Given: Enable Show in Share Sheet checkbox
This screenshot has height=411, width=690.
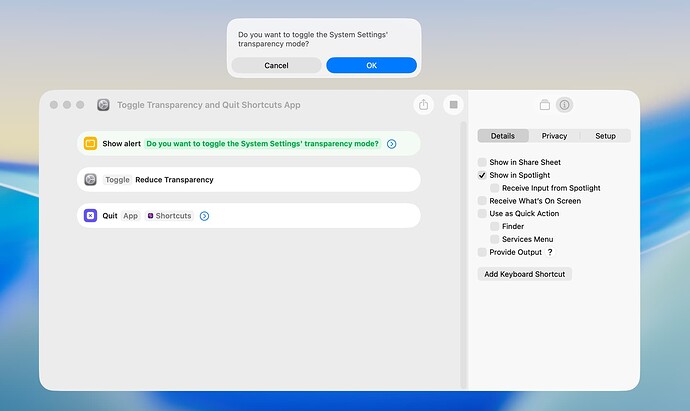Looking at the screenshot, I should click(x=482, y=162).
